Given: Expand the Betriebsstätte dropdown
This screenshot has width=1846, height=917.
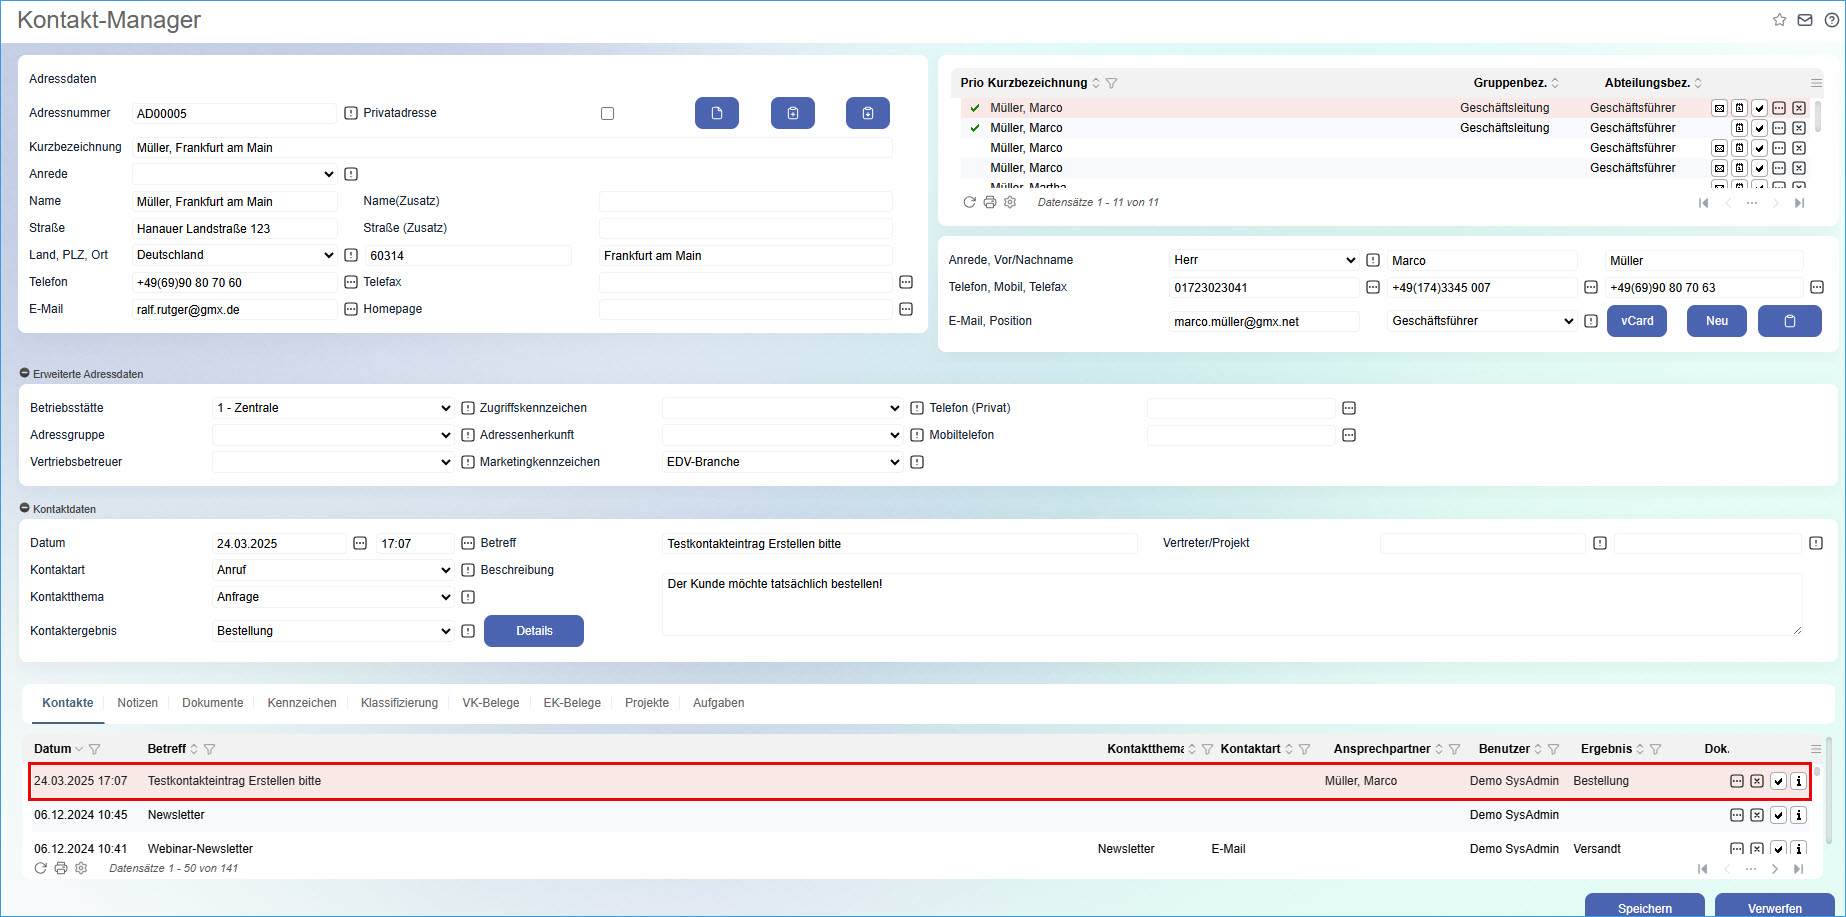Looking at the screenshot, I should pos(333,408).
